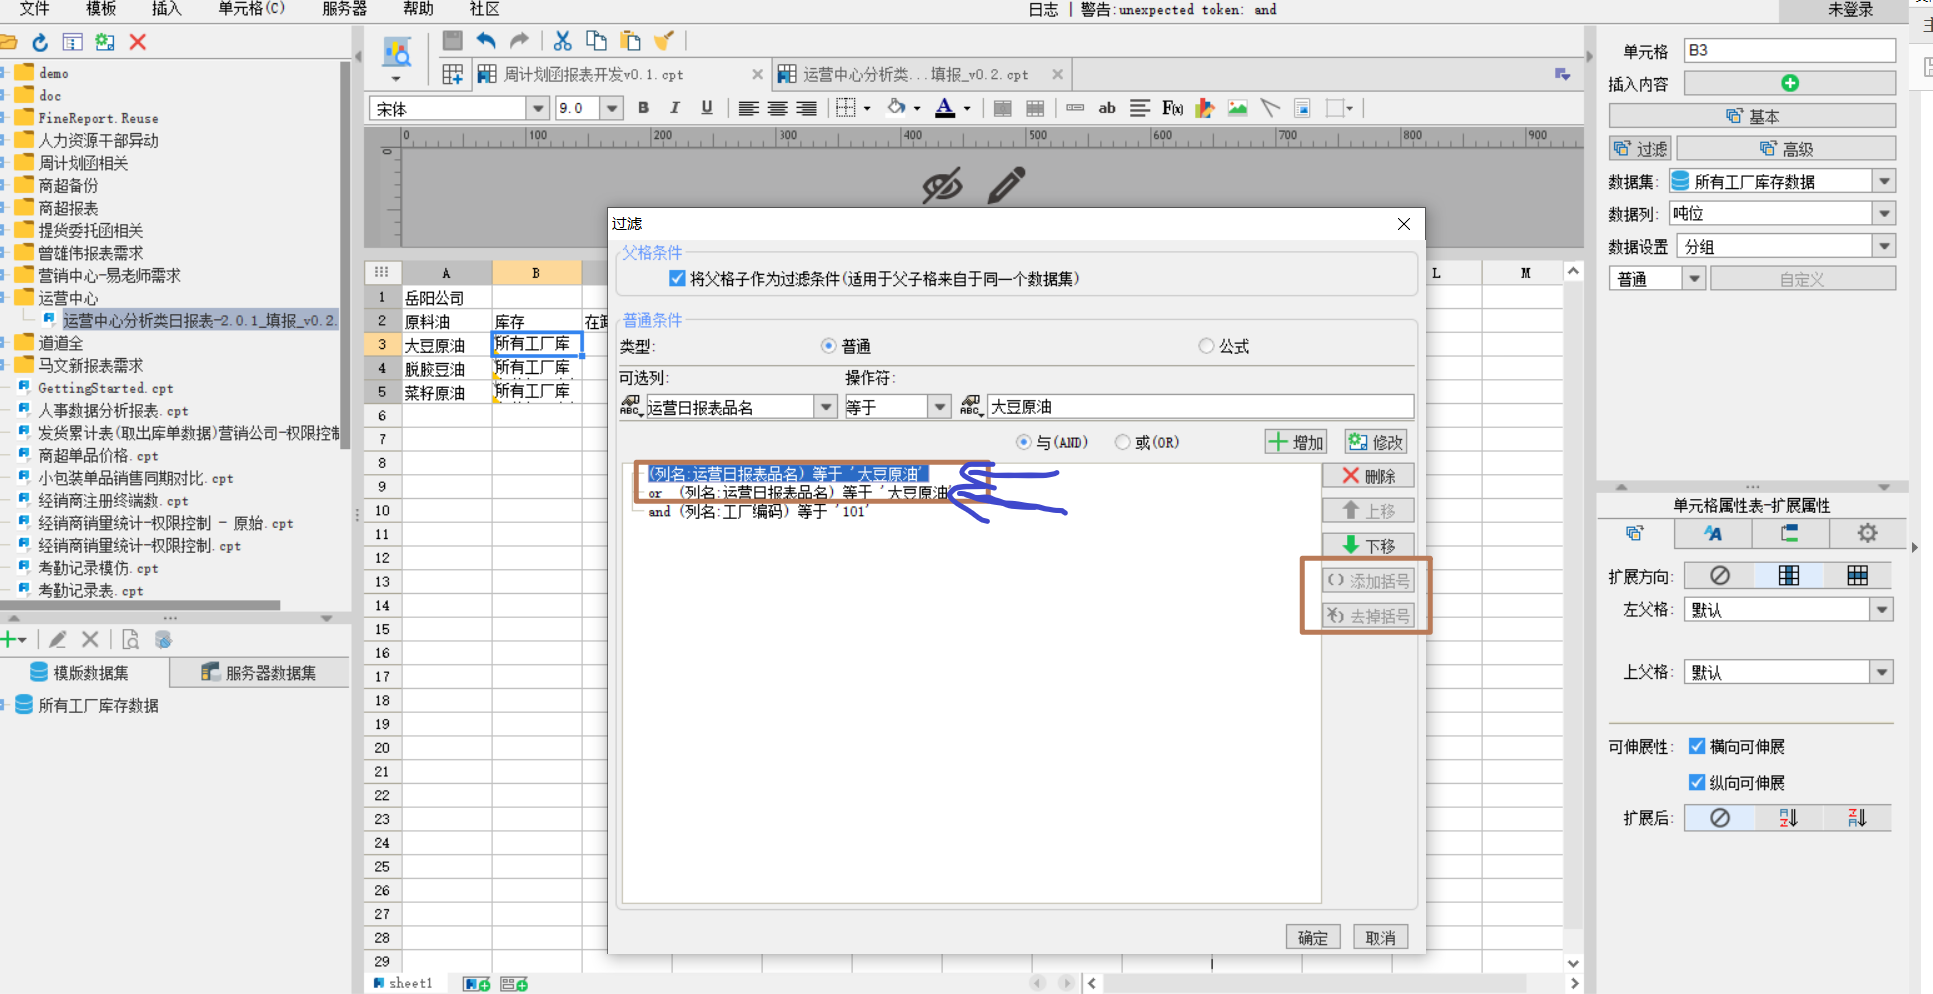The height and width of the screenshot is (994, 1933).
Task: Select the 或(OR) radio button
Action: tap(1123, 442)
